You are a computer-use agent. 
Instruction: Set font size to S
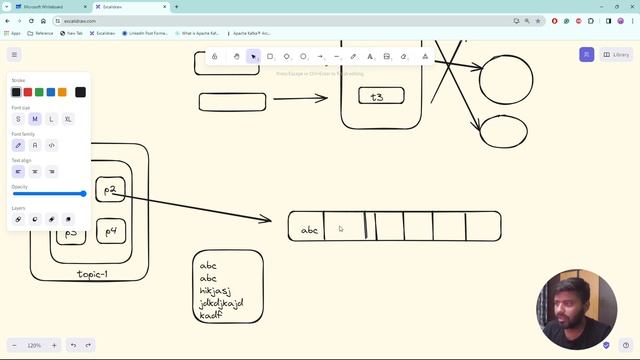[18, 119]
